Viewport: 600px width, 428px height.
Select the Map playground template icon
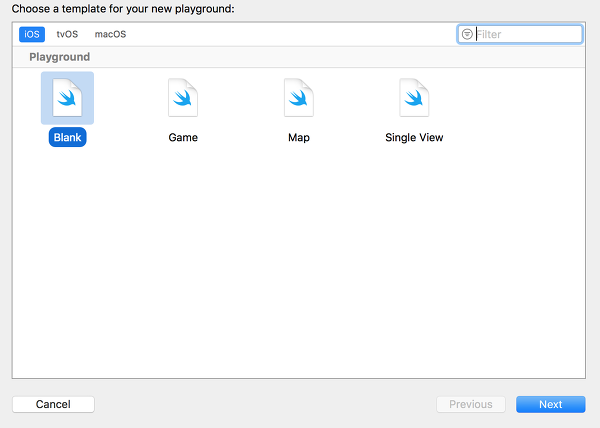tap(299, 98)
